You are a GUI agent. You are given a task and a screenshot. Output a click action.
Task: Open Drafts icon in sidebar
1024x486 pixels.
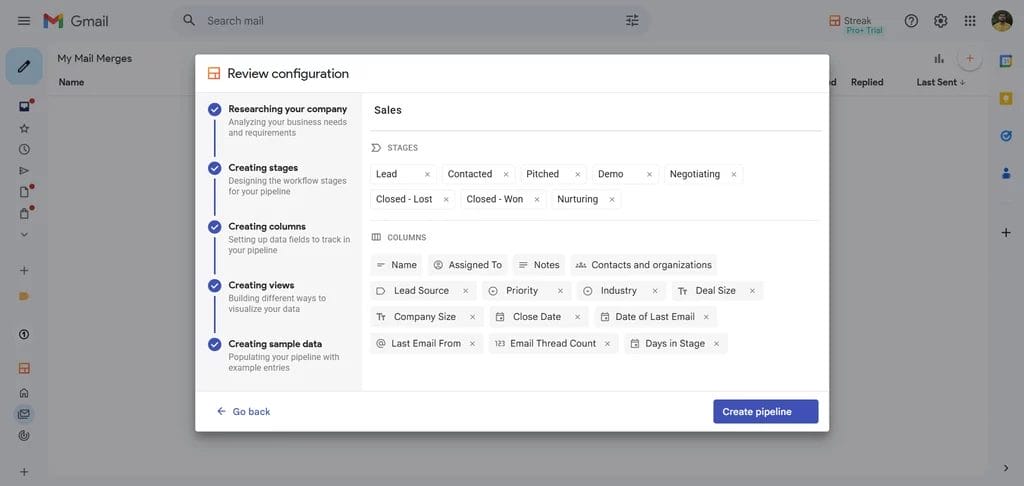point(24,192)
